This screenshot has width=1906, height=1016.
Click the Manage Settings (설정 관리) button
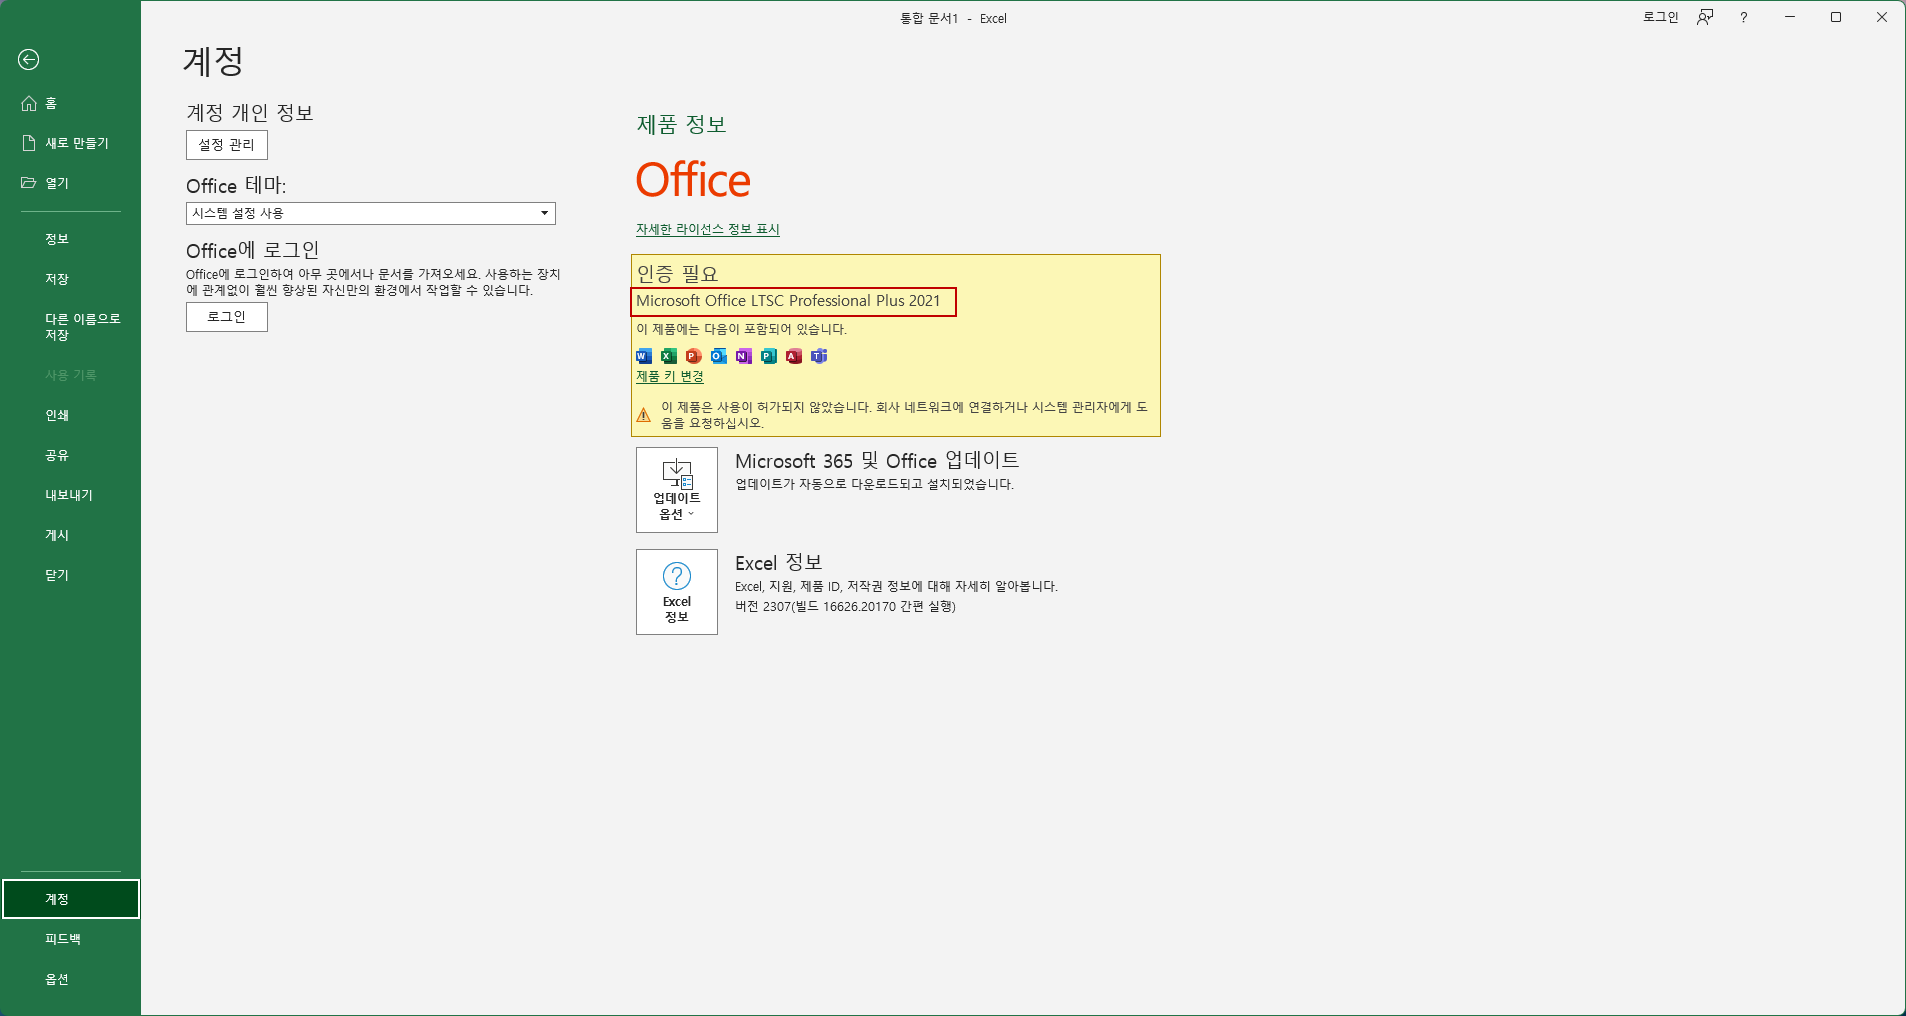pos(227,145)
